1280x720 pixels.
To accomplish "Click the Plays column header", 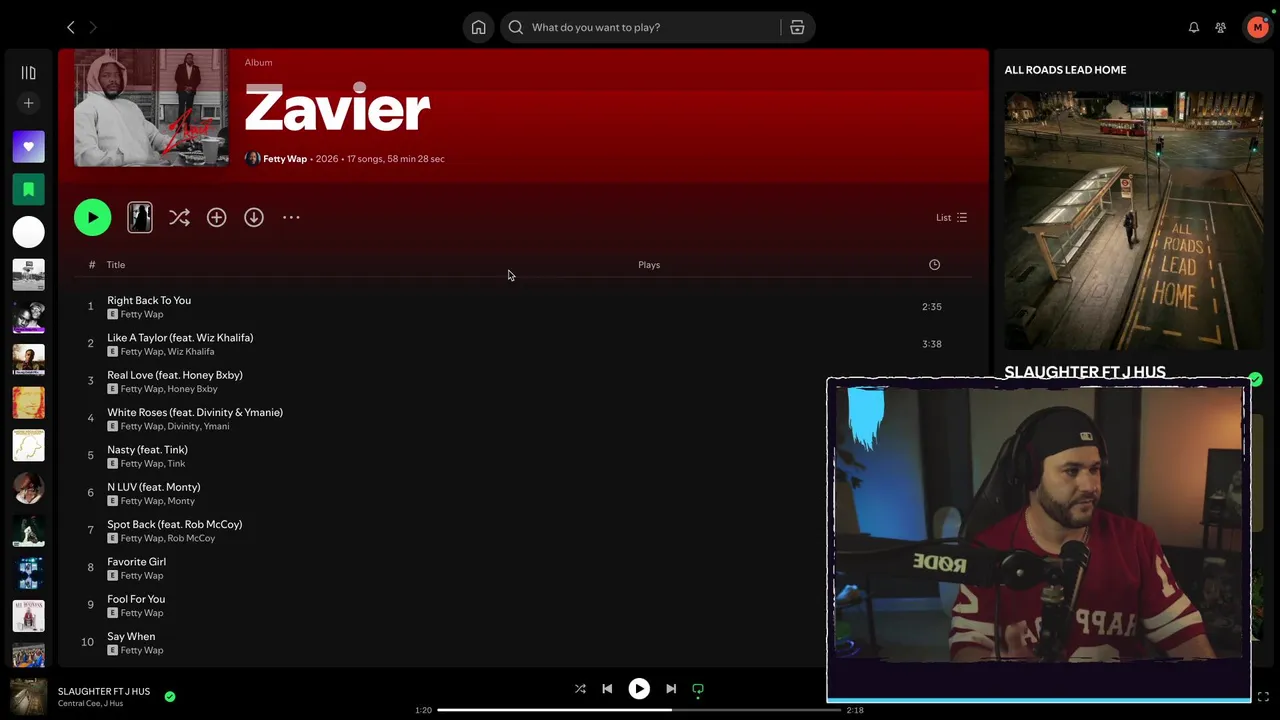I will click(x=649, y=265).
